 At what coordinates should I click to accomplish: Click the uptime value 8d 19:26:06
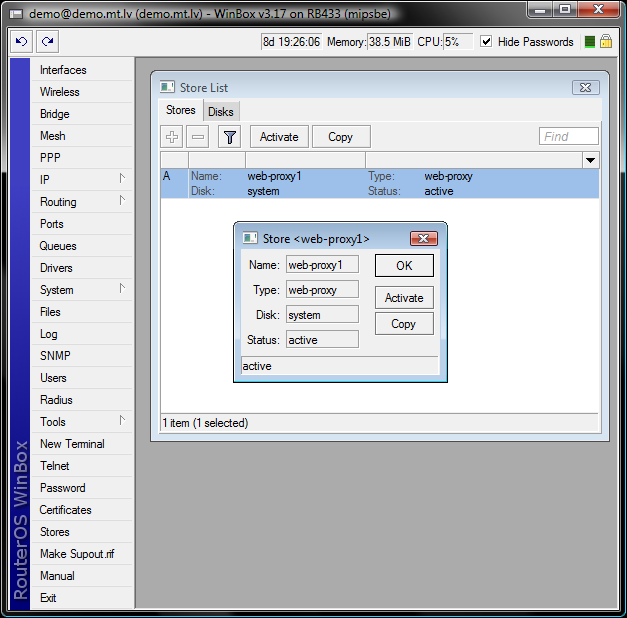tap(292, 42)
